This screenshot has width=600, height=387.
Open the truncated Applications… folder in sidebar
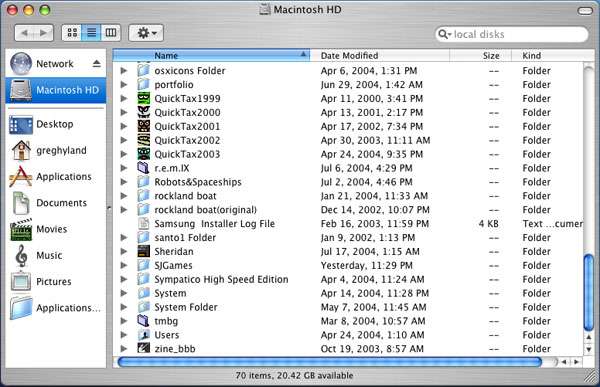(x=55, y=308)
